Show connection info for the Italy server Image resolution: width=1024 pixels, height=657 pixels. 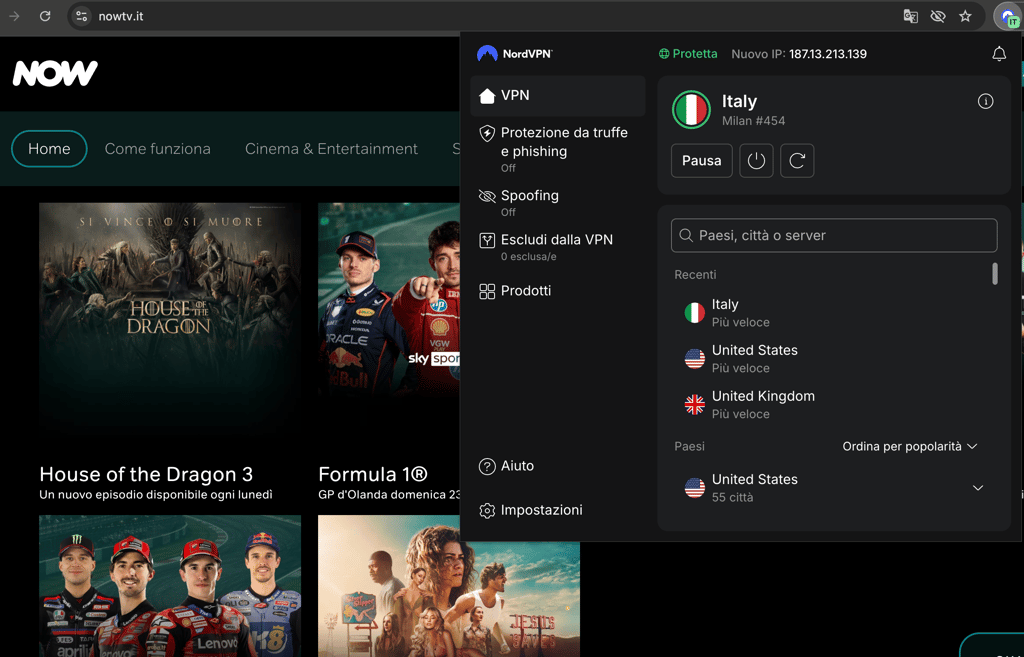985,101
